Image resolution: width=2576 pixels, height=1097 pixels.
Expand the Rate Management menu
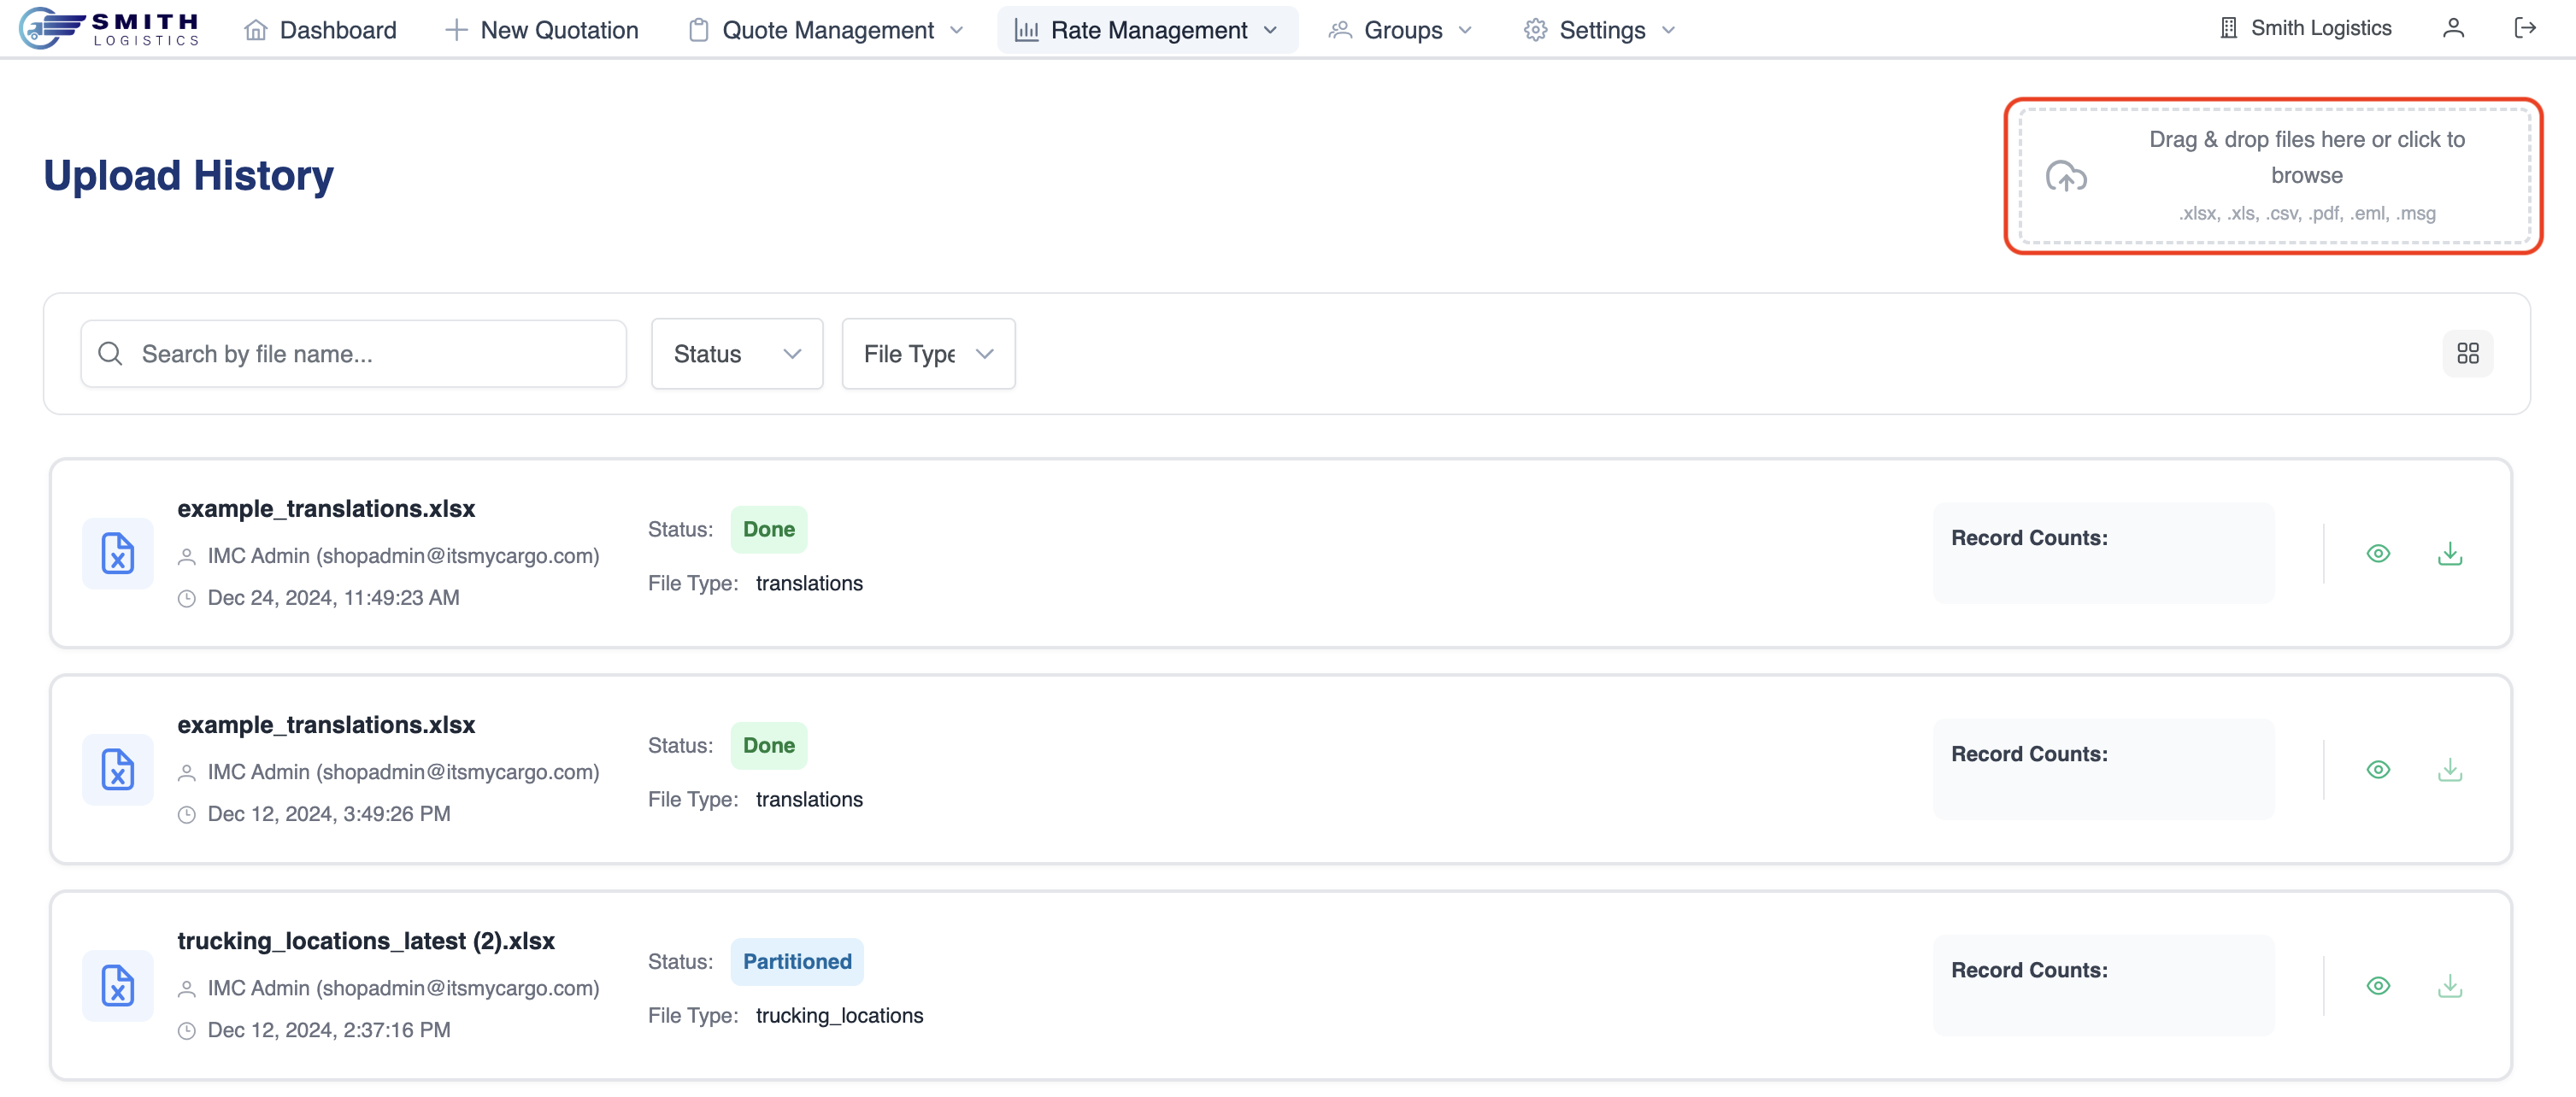pyautogui.click(x=1147, y=30)
